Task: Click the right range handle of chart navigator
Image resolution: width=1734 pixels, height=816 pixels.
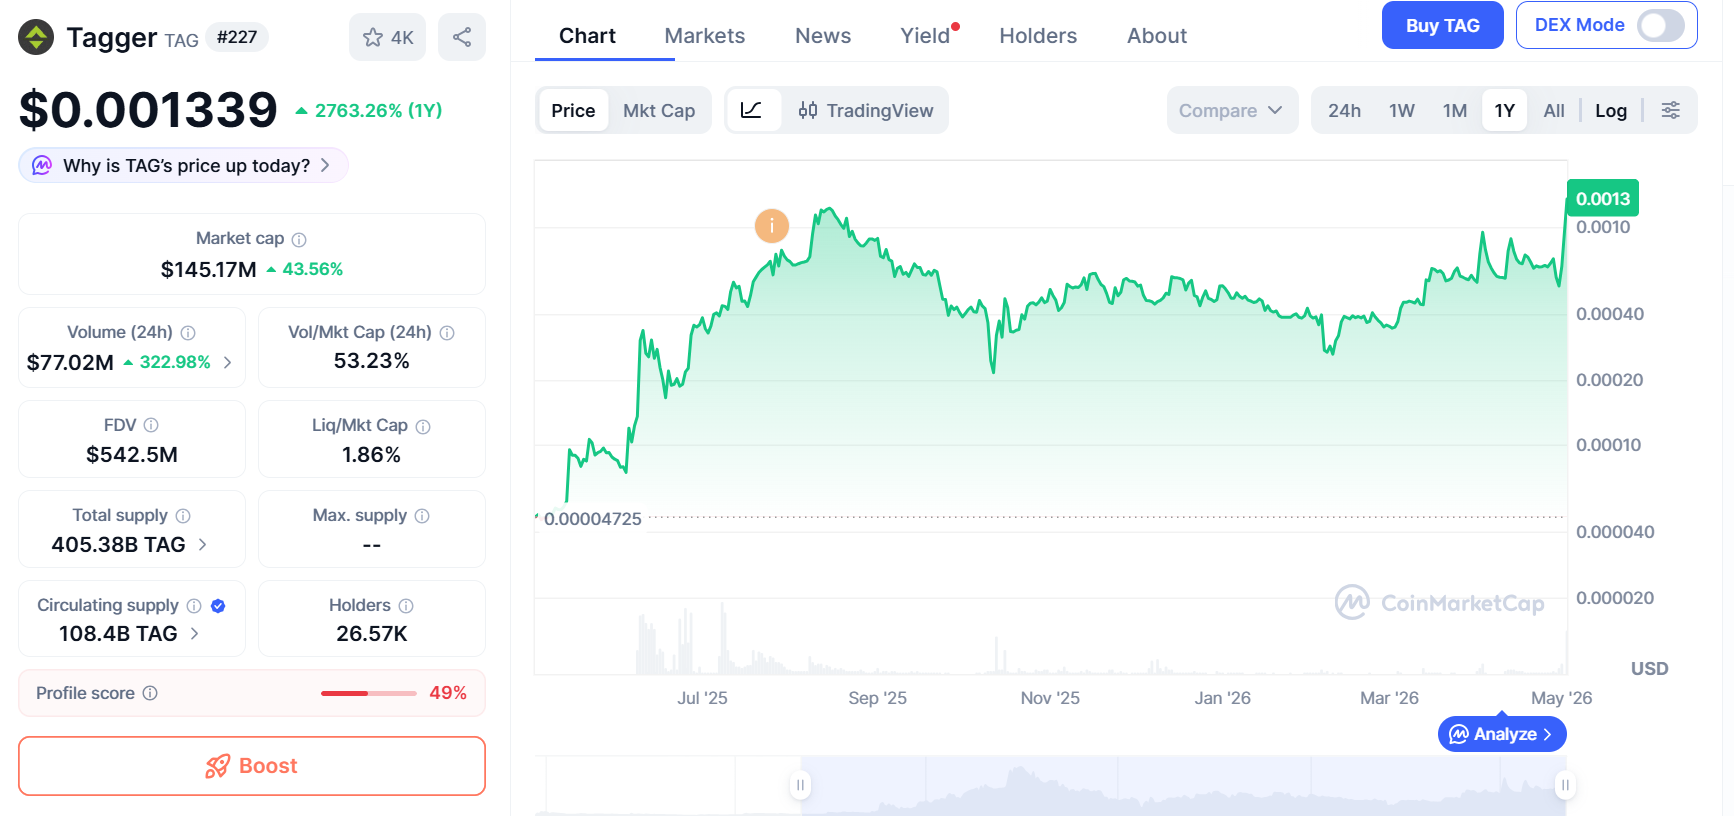Action: tap(1565, 785)
